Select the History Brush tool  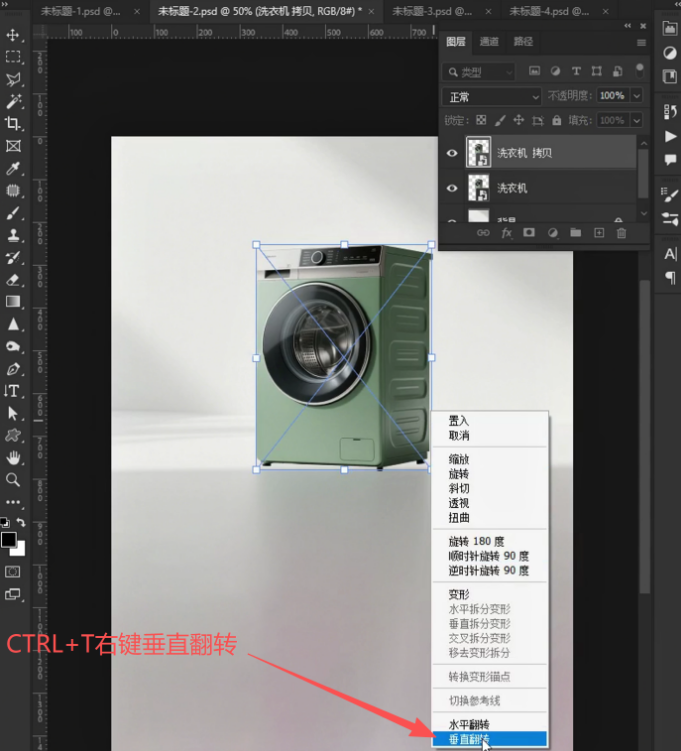pyautogui.click(x=13, y=258)
